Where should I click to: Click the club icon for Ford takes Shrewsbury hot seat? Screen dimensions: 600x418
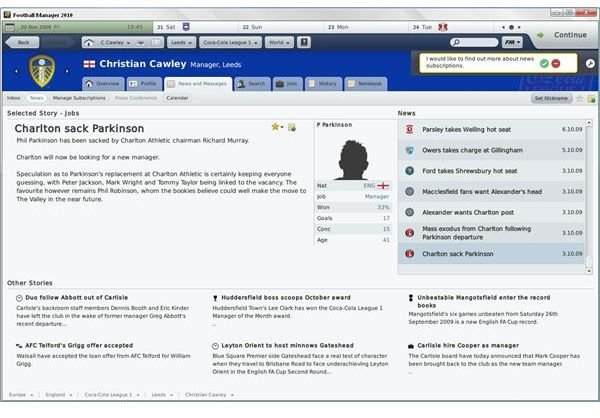409,171
